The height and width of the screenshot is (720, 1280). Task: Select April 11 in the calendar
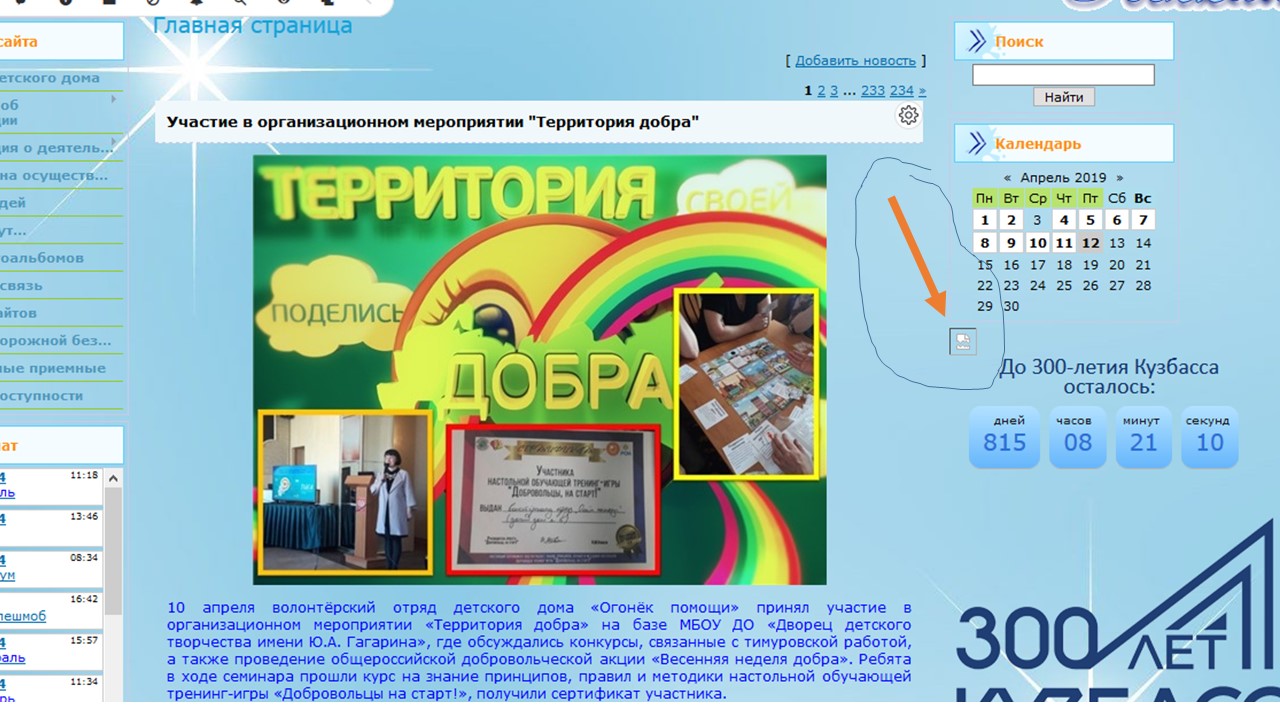click(1064, 243)
